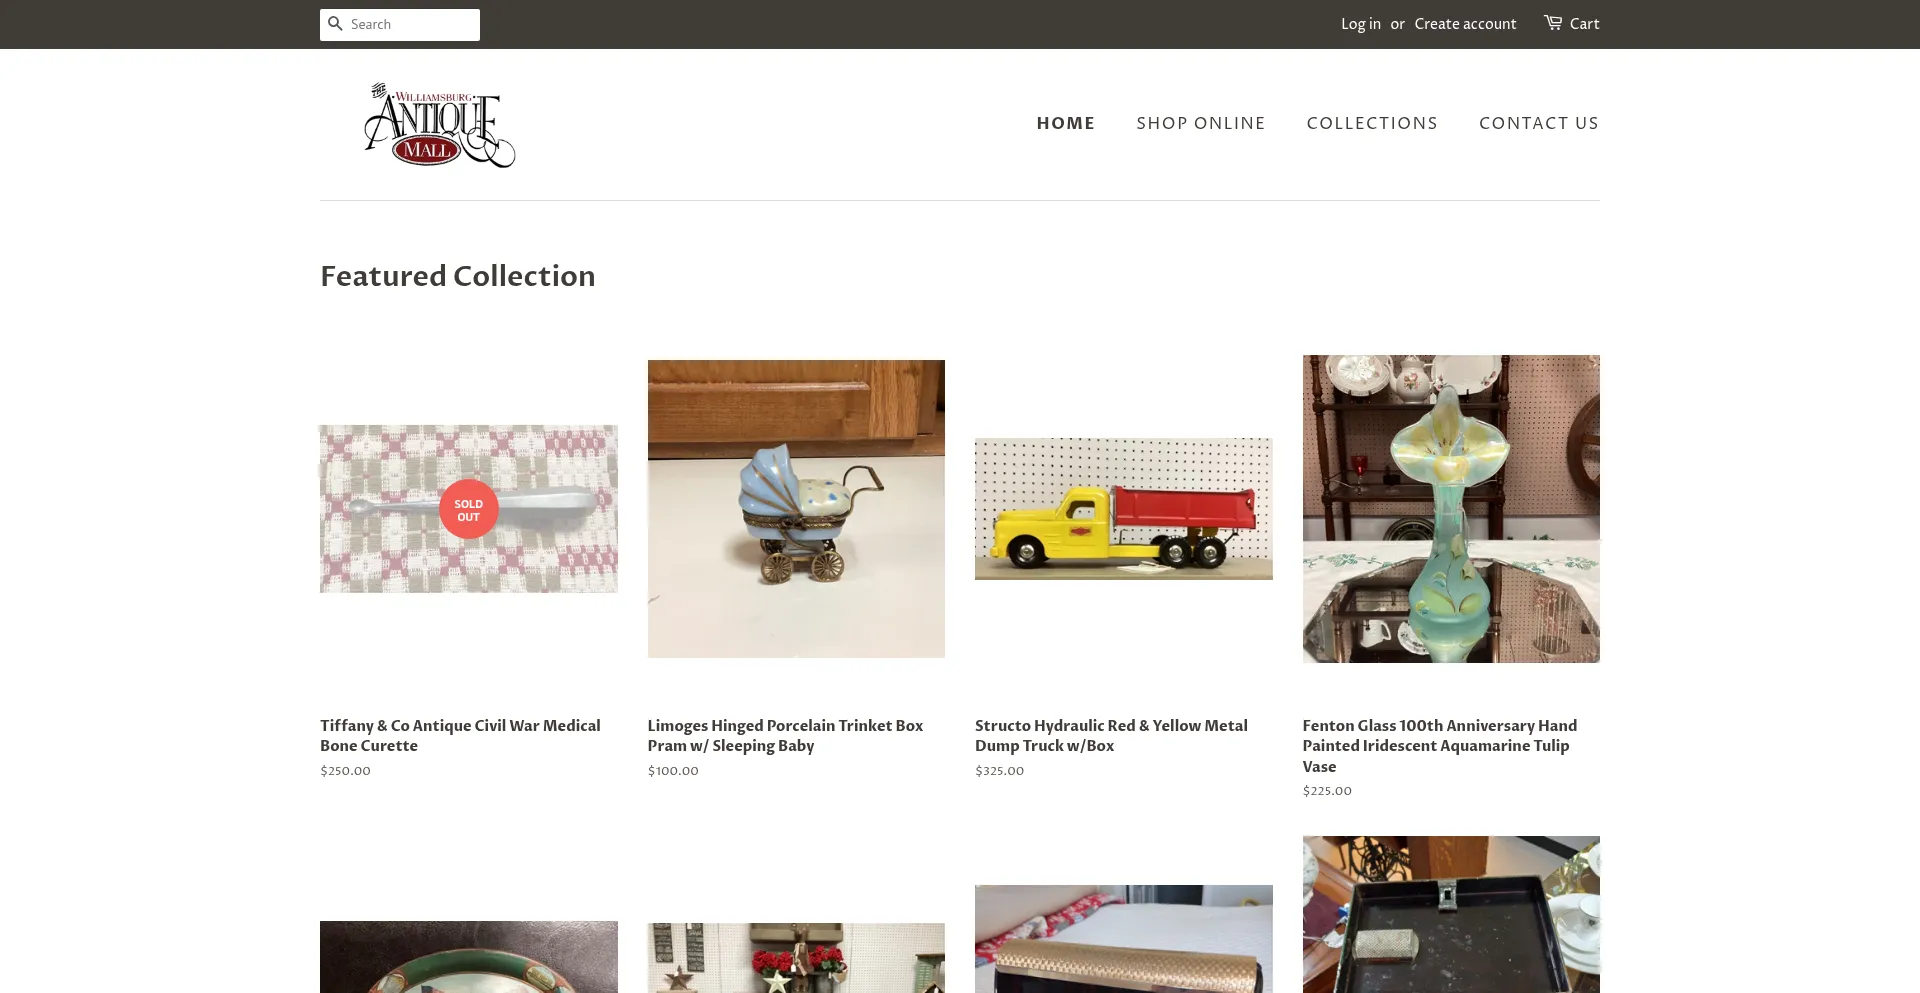Click the Cart text link

coord(1584,24)
